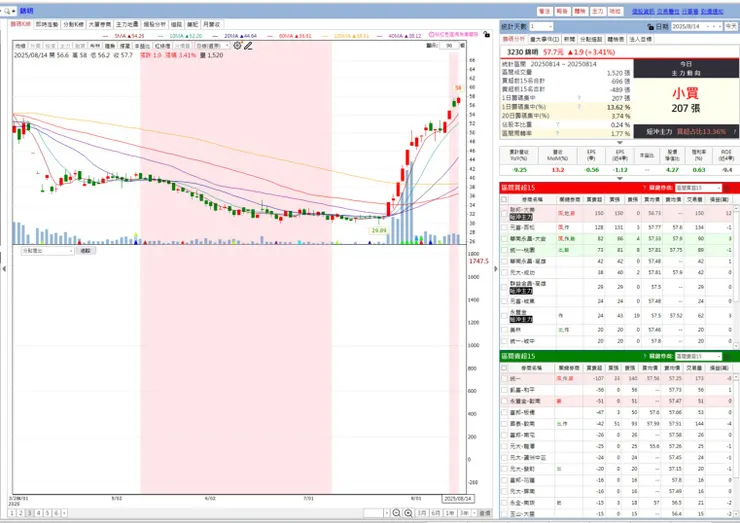Set chart range to 6月

pyautogui.click(x=436, y=513)
